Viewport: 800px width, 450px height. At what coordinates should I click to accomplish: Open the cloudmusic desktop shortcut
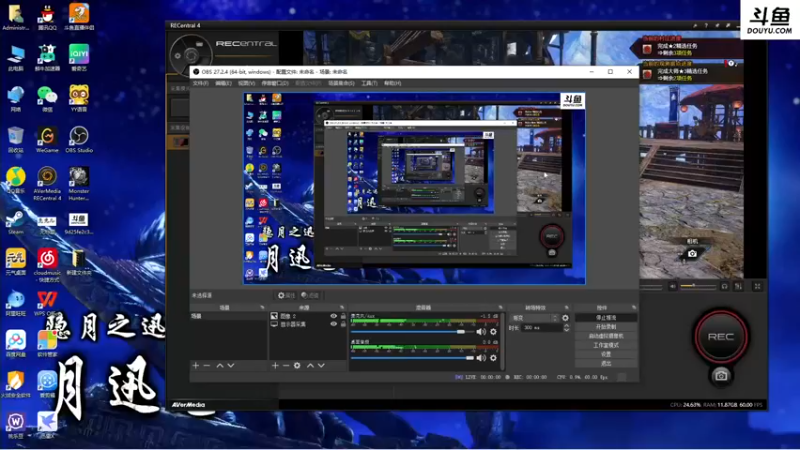click(x=47, y=265)
